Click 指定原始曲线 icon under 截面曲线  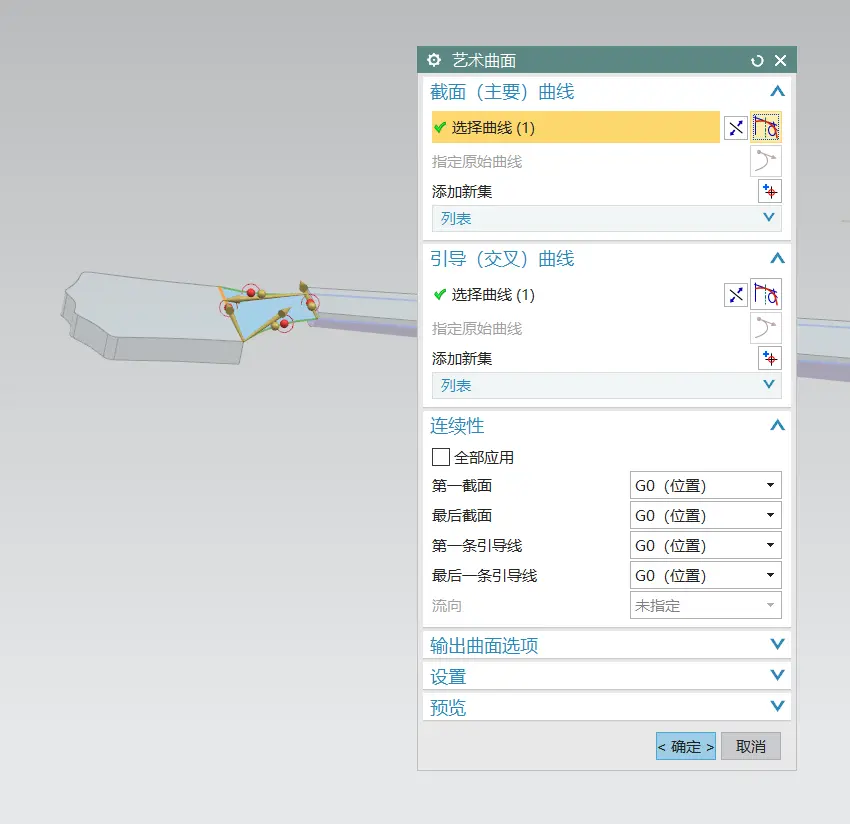(x=766, y=161)
